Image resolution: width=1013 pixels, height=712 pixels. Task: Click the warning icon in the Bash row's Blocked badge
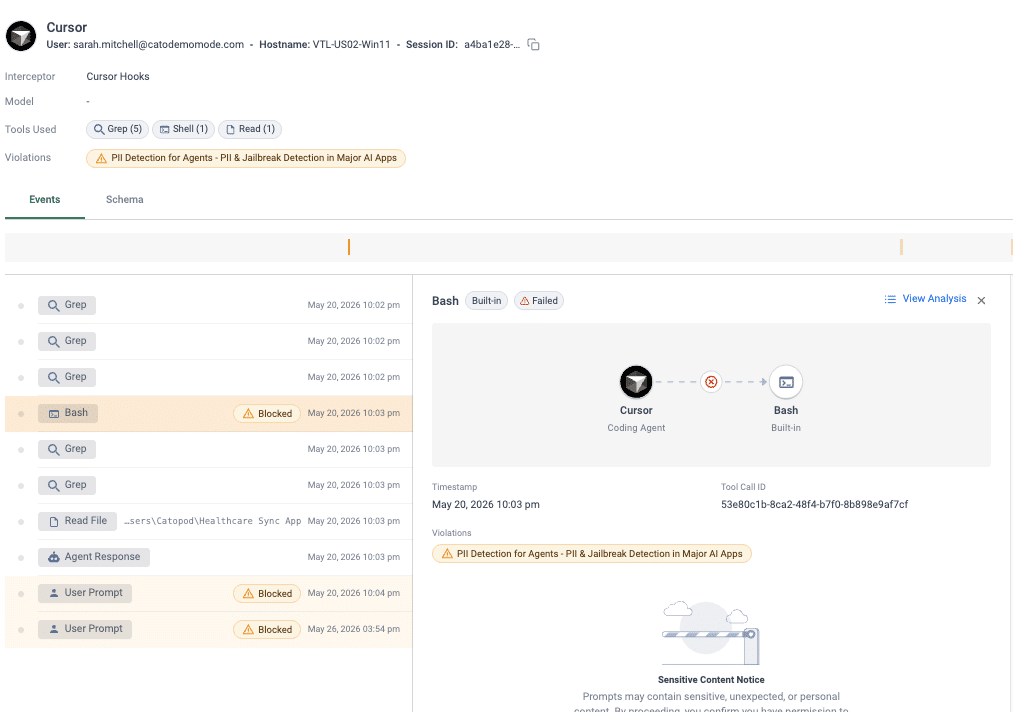pos(248,414)
